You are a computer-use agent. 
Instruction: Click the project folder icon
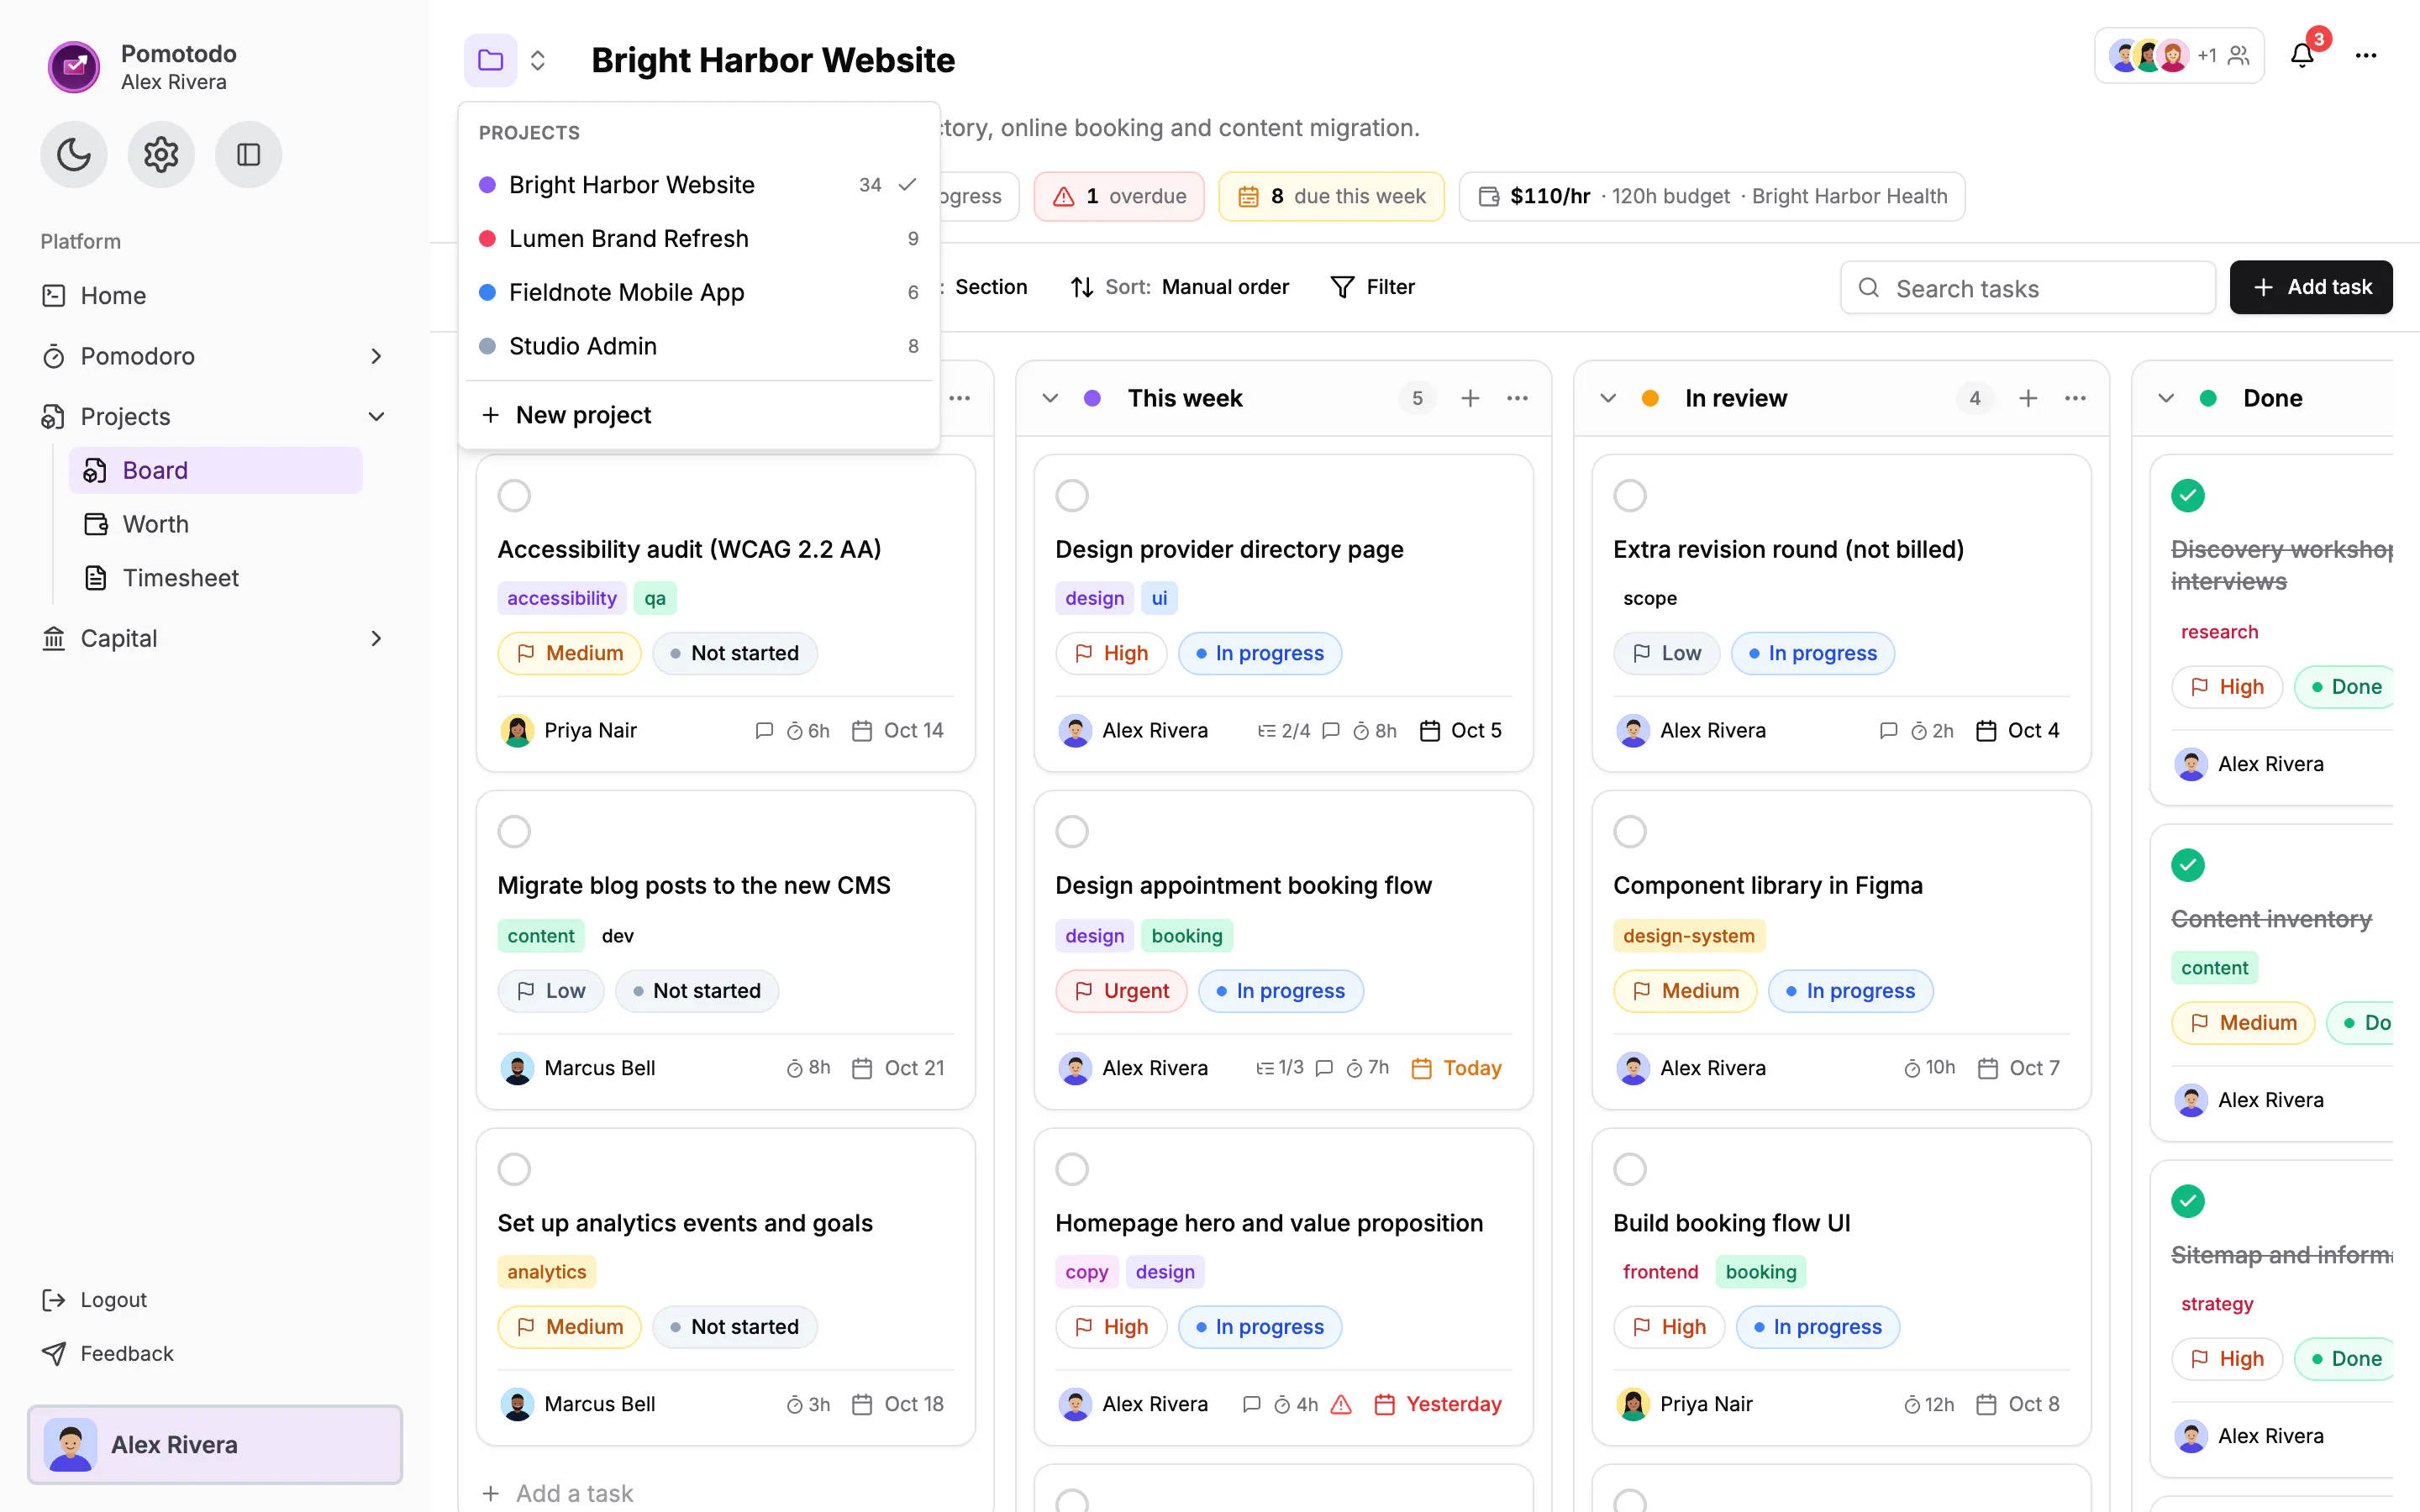pyautogui.click(x=490, y=60)
